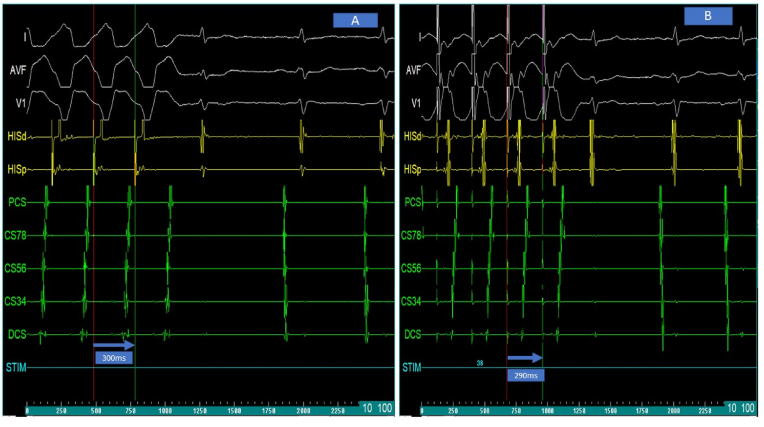764x427 pixels.
Task: Click the 100 value on panel A ruler
Action: click(385, 408)
